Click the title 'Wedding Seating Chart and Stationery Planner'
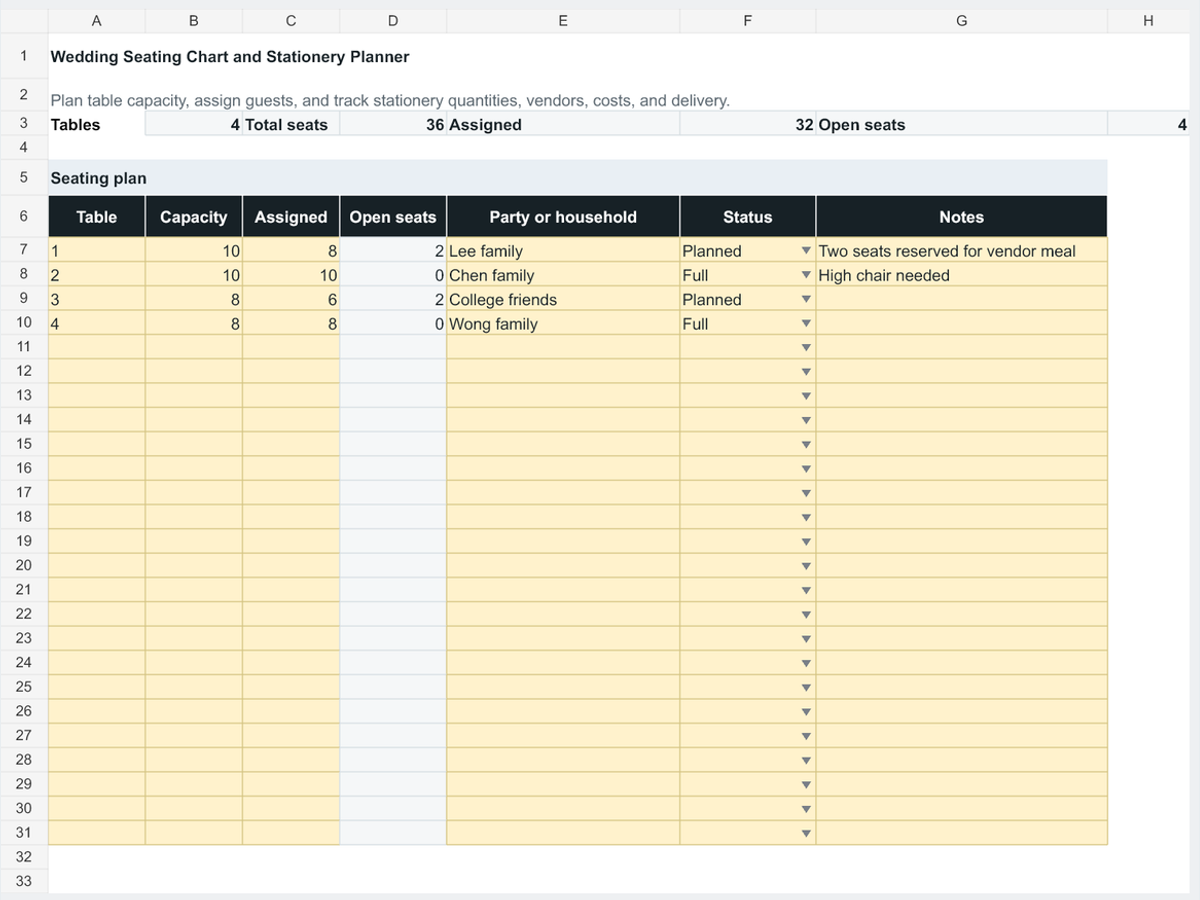Image resolution: width=1200 pixels, height=900 pixels. click(230, 57)
